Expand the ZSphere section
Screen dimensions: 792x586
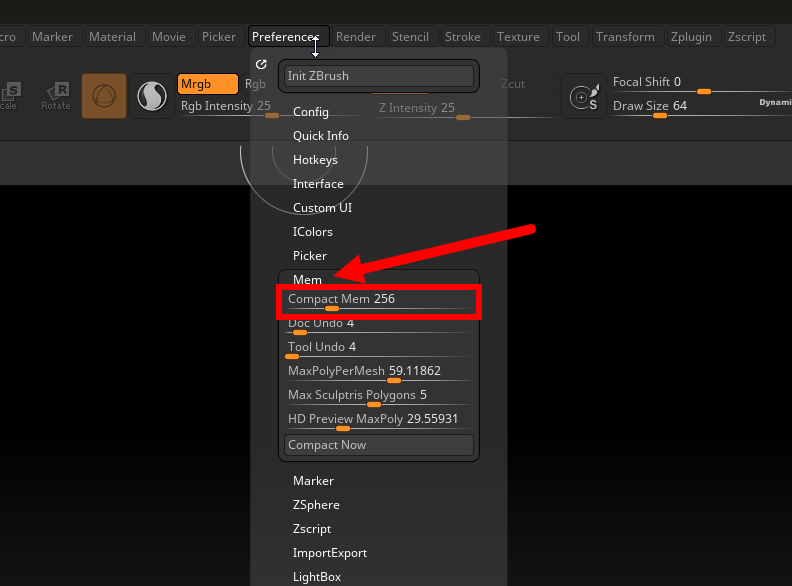(316, 505)
